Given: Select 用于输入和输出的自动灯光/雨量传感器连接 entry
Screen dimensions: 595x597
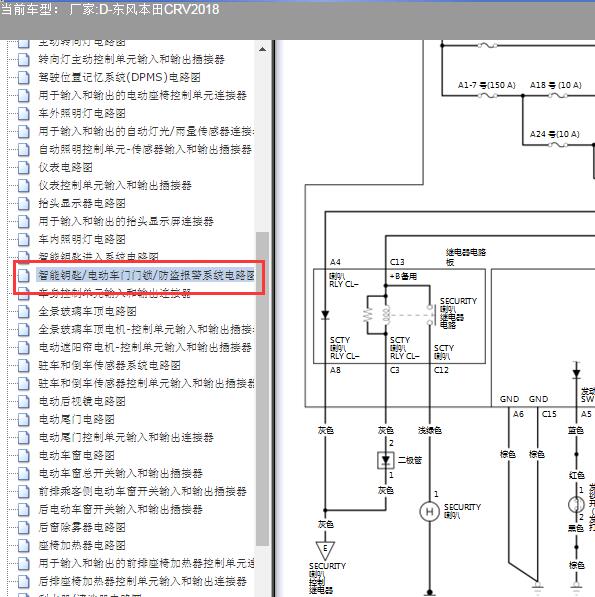Looking at the screenshot, I should (146, 132).
